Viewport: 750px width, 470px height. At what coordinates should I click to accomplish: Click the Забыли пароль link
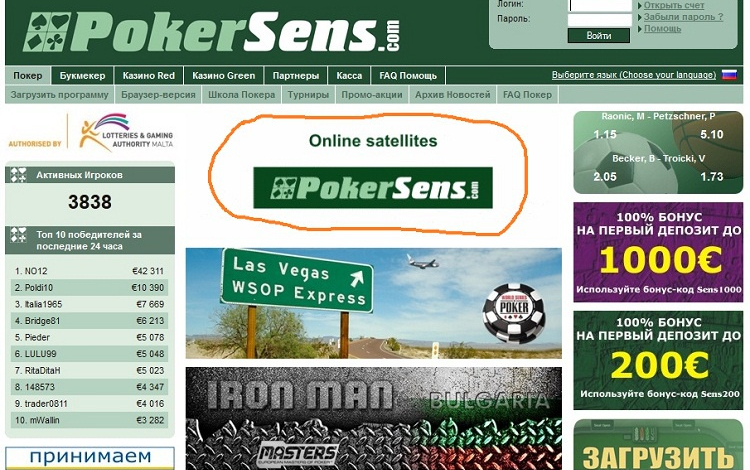tap(683, 17)
